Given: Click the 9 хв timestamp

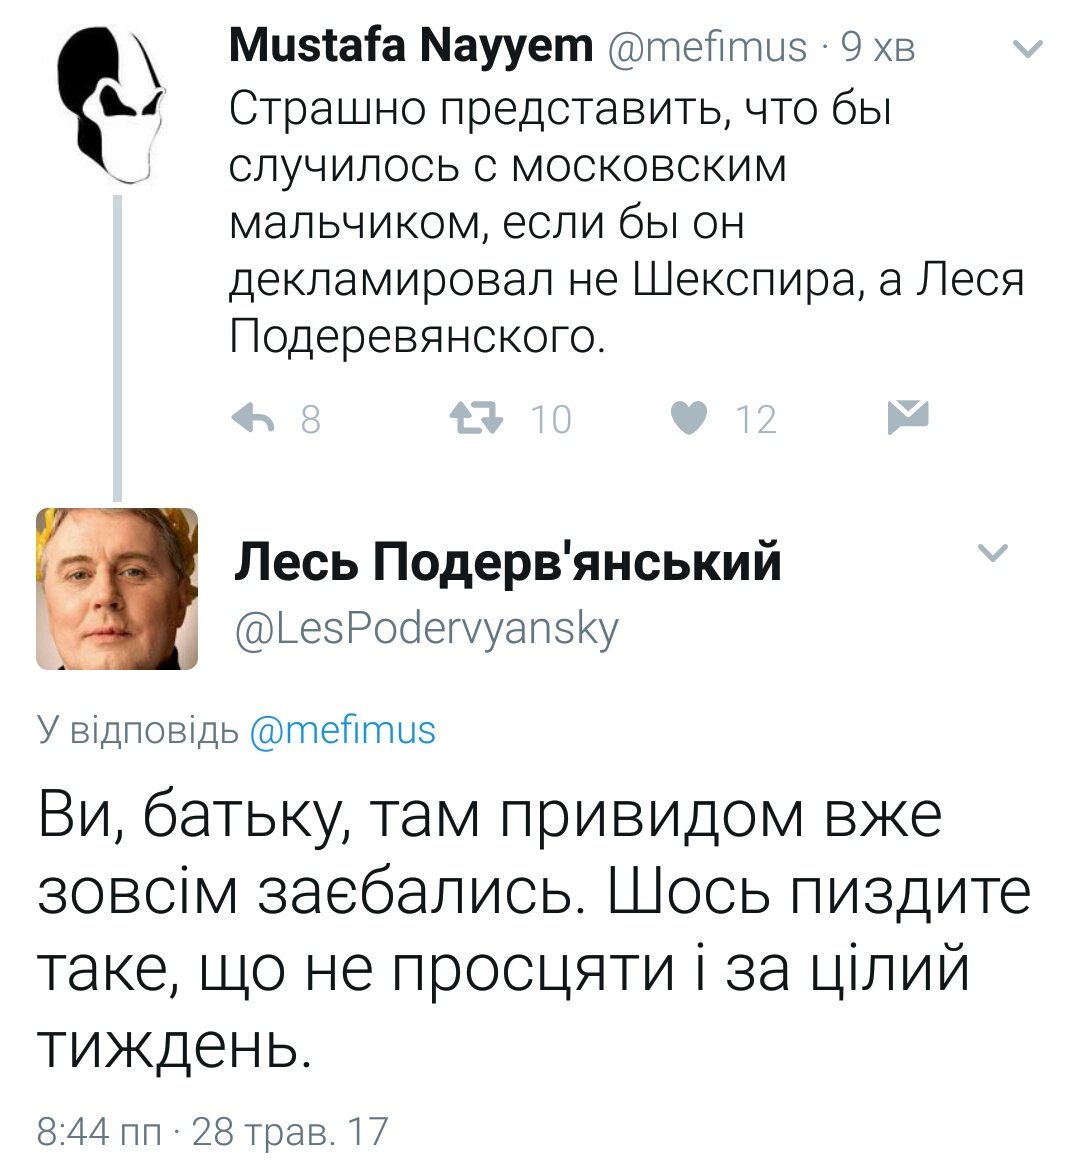Looking at the screenshot, I should click(877, 47).
